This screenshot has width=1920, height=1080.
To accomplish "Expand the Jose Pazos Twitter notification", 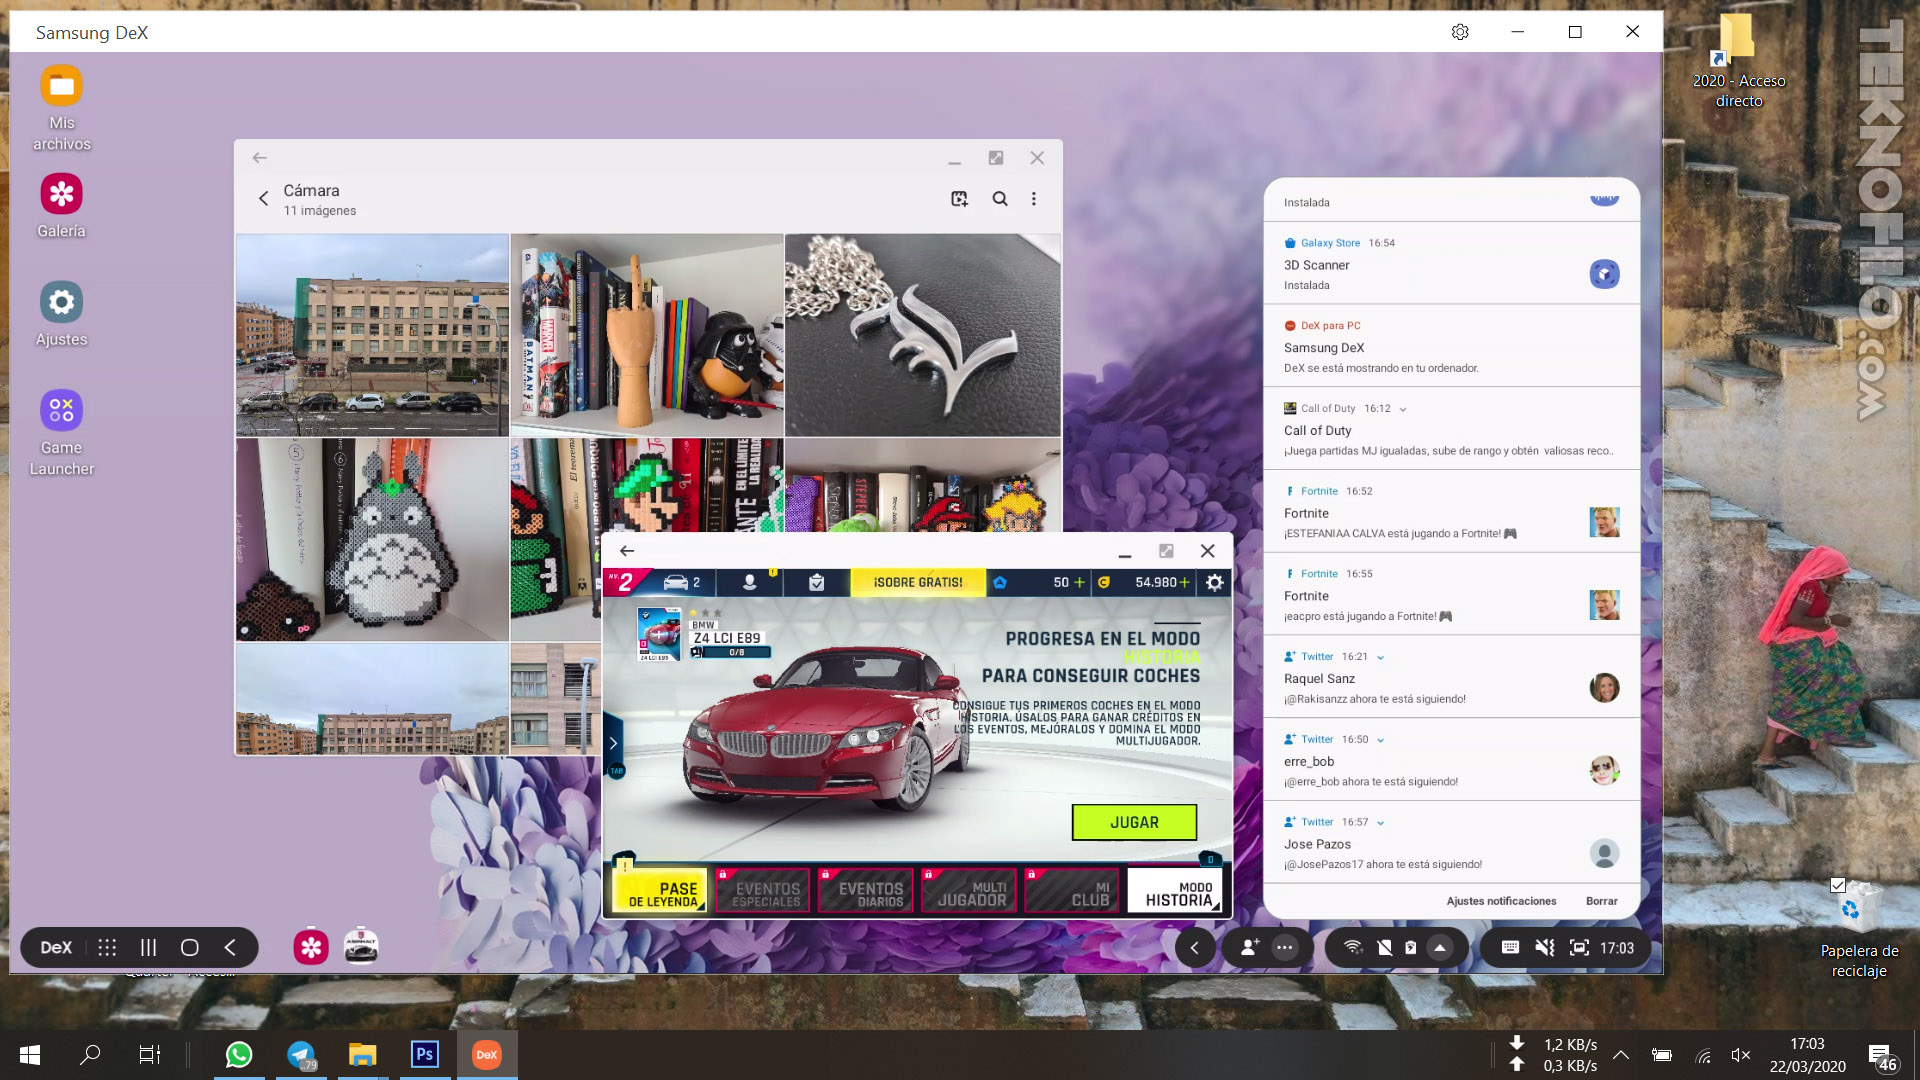I will click(x=1381, y=823).
